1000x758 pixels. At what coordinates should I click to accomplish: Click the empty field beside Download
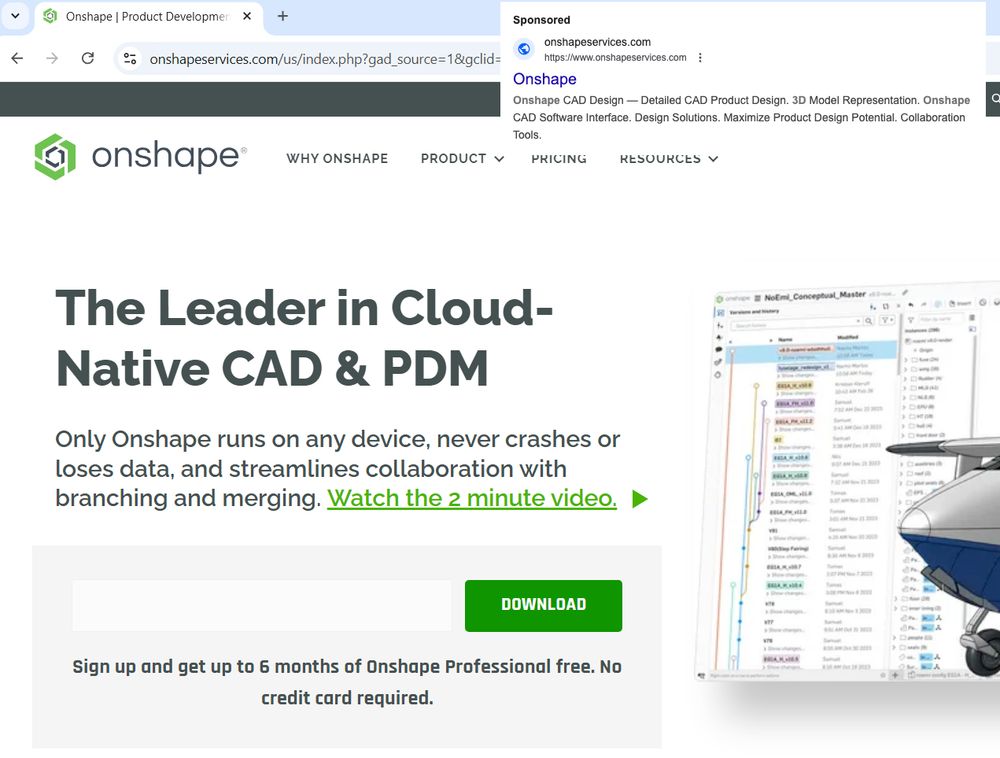(262, 606)
